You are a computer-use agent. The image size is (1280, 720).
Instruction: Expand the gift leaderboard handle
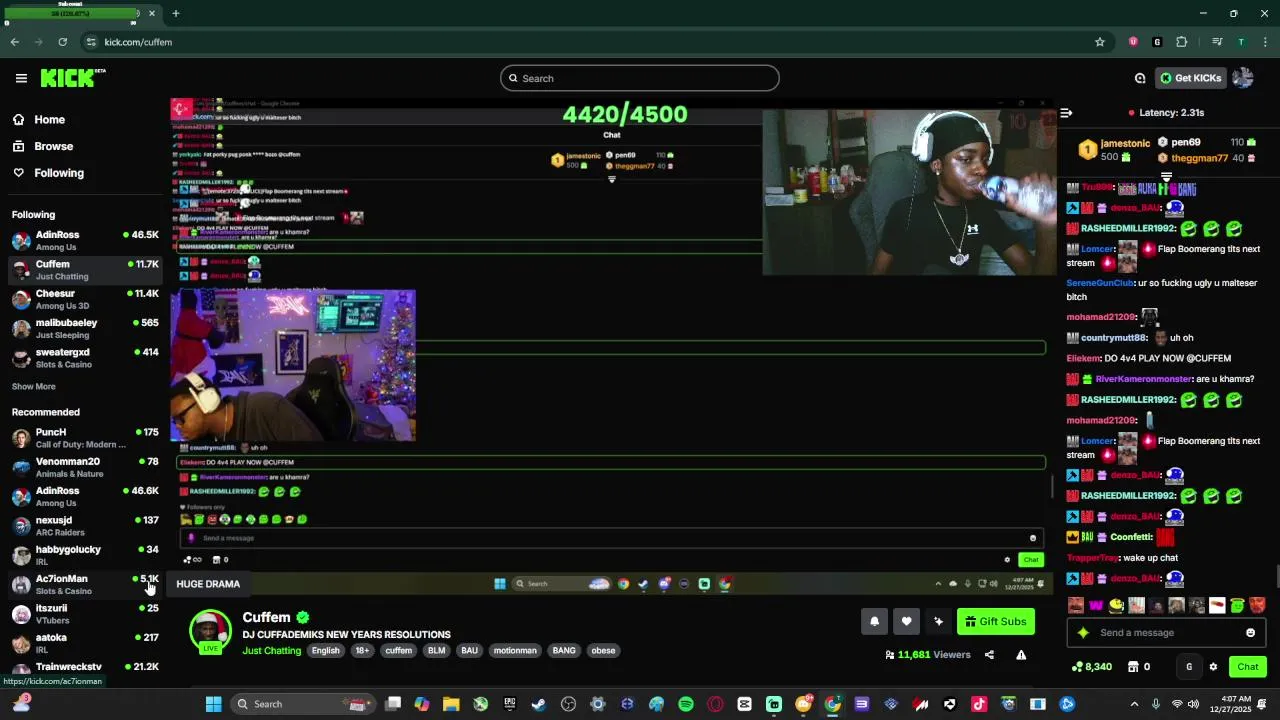pos(1166,177)
